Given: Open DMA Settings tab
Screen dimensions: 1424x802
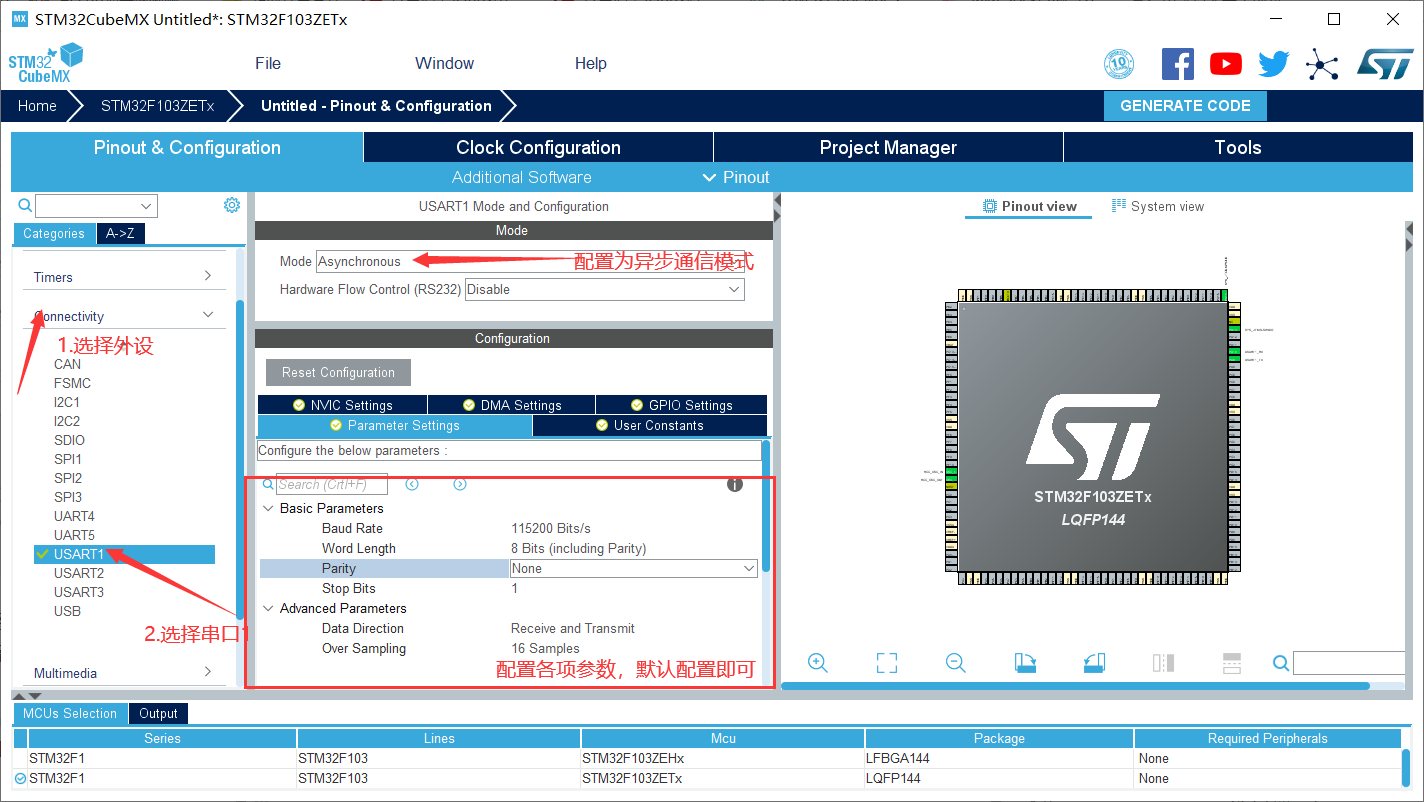Looking at the screenshot, I should coord(512,405).
